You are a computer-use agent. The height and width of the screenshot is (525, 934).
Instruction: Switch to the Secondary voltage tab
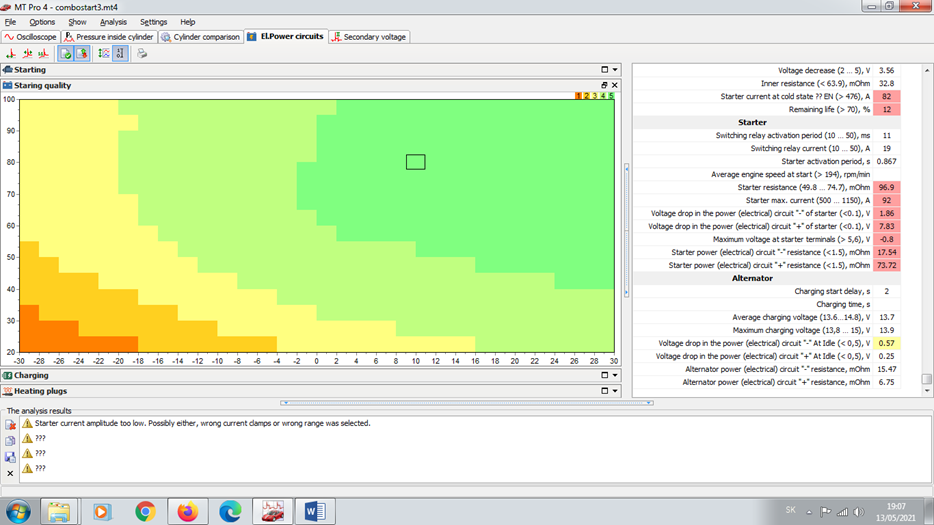click(x=369, y=37)
